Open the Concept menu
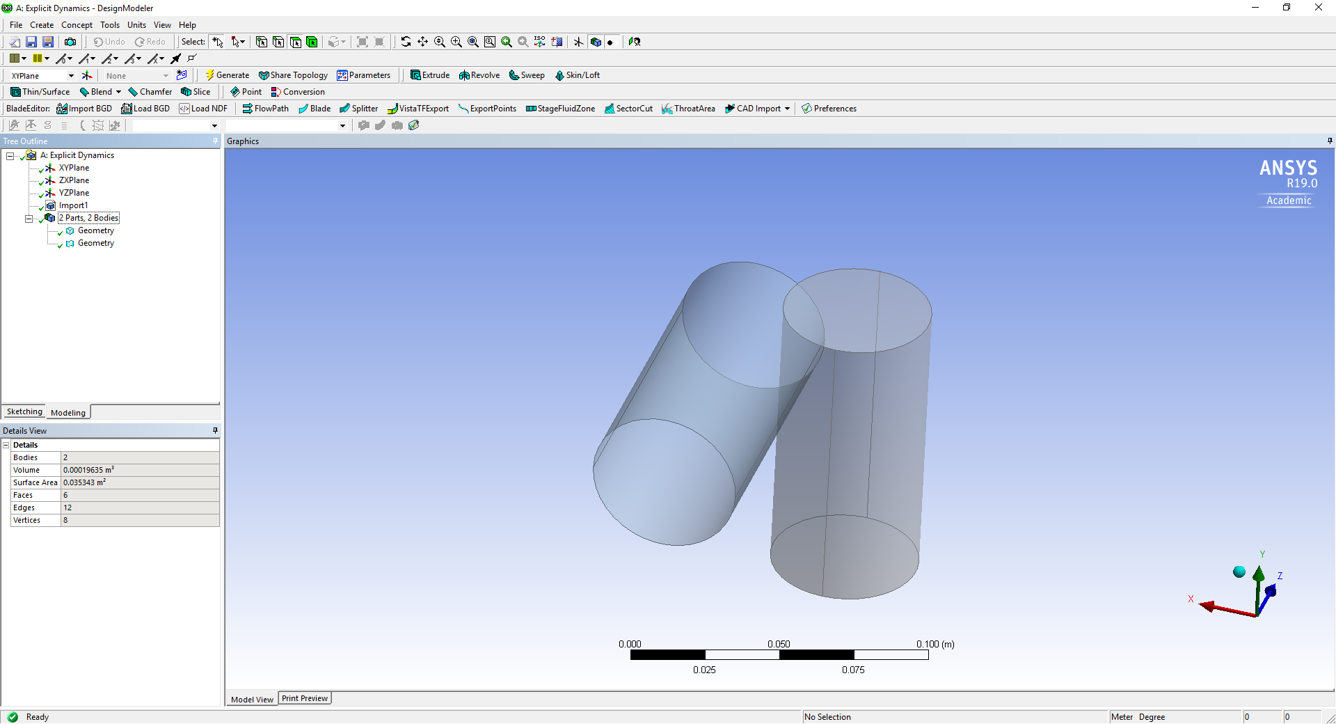The image size is (1336, 724). [77, 25]
